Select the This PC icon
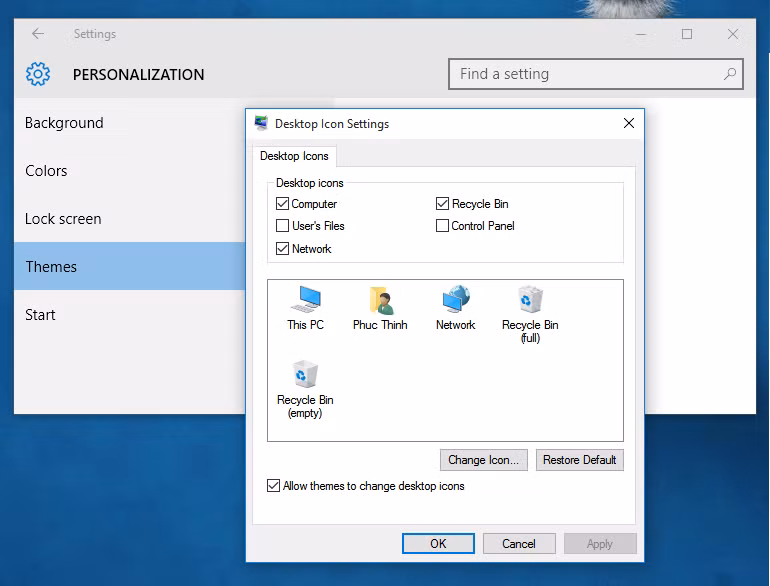This screenshot has width=770, height=586. coord(305,300)
